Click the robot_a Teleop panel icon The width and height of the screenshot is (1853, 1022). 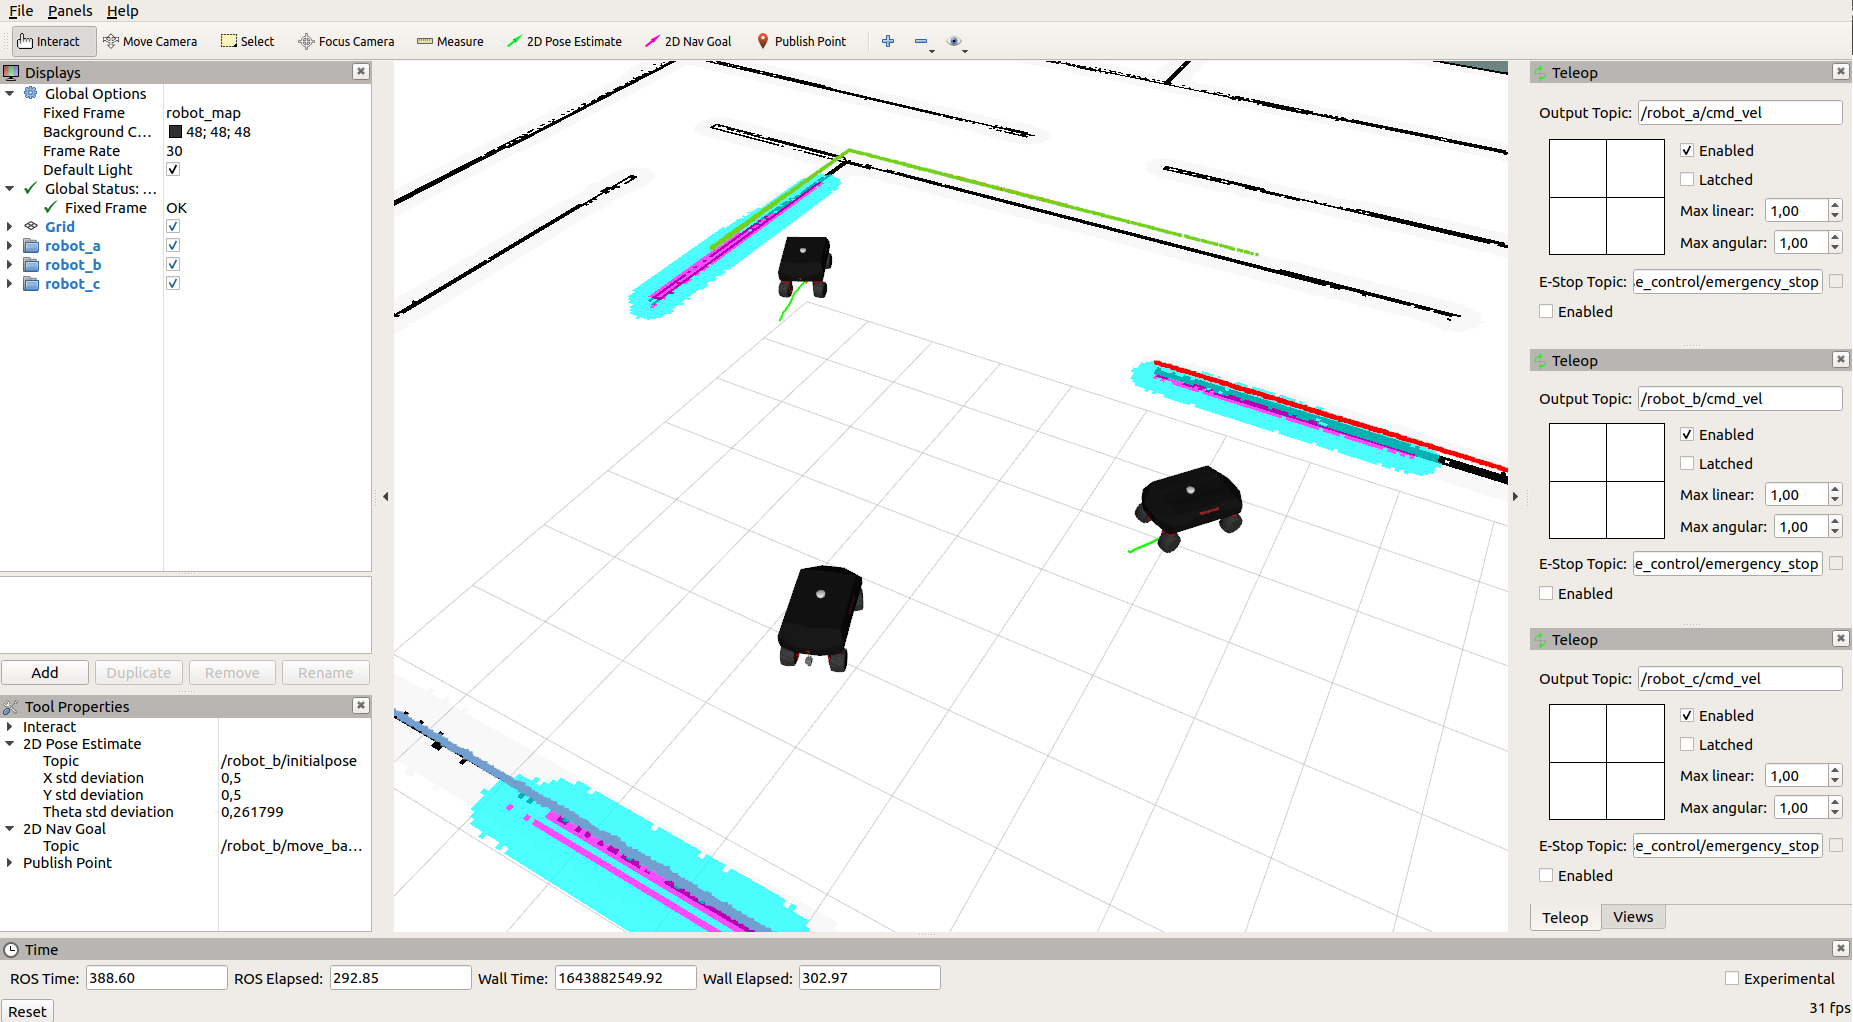(x=1541, y=72)
